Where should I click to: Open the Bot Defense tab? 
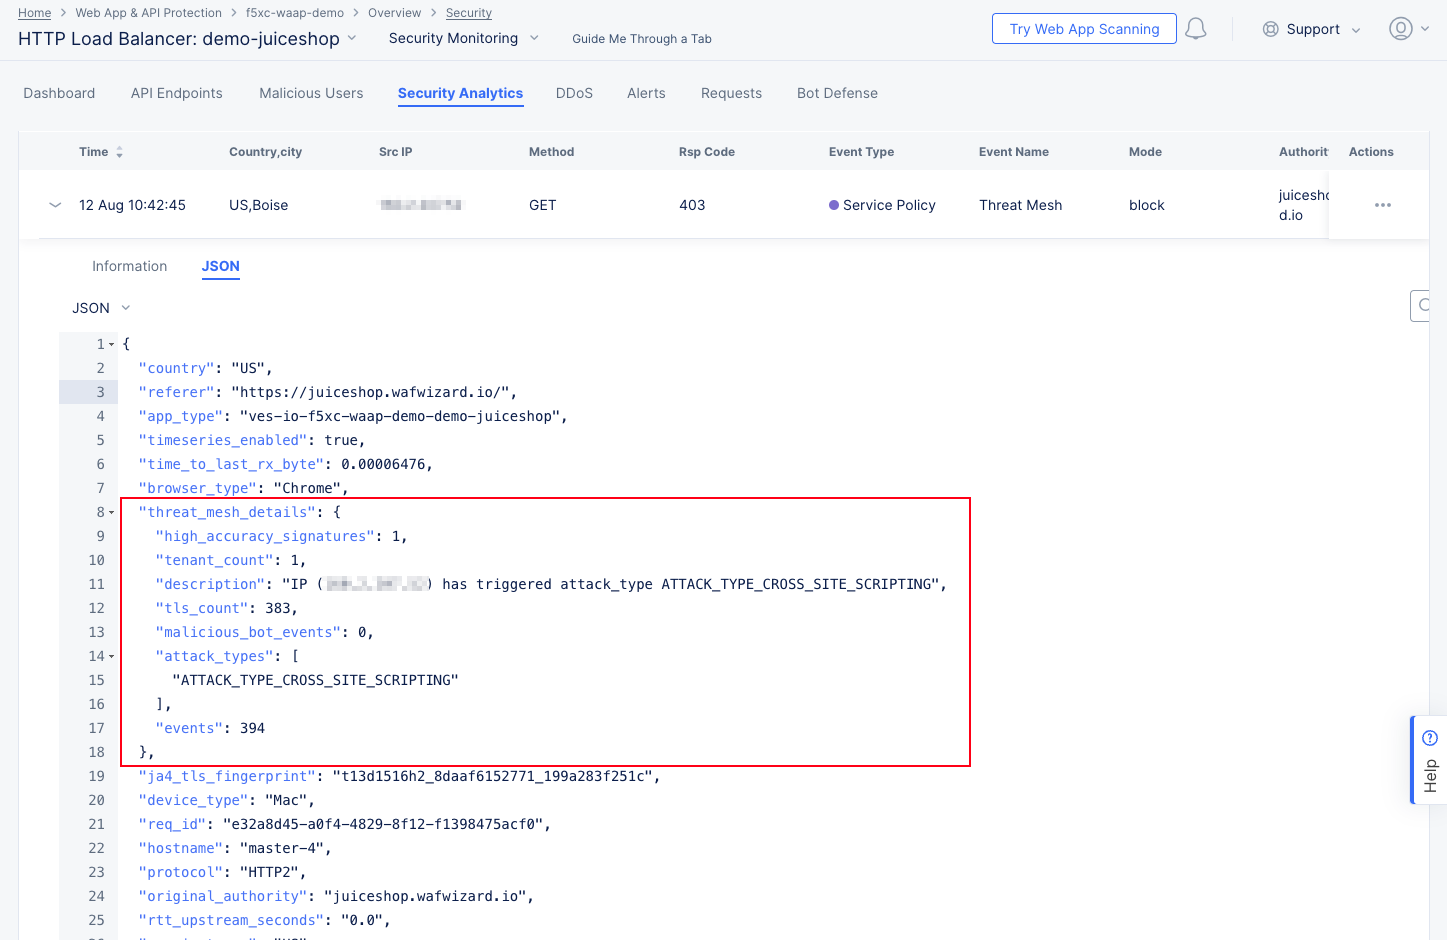(837, 93)
